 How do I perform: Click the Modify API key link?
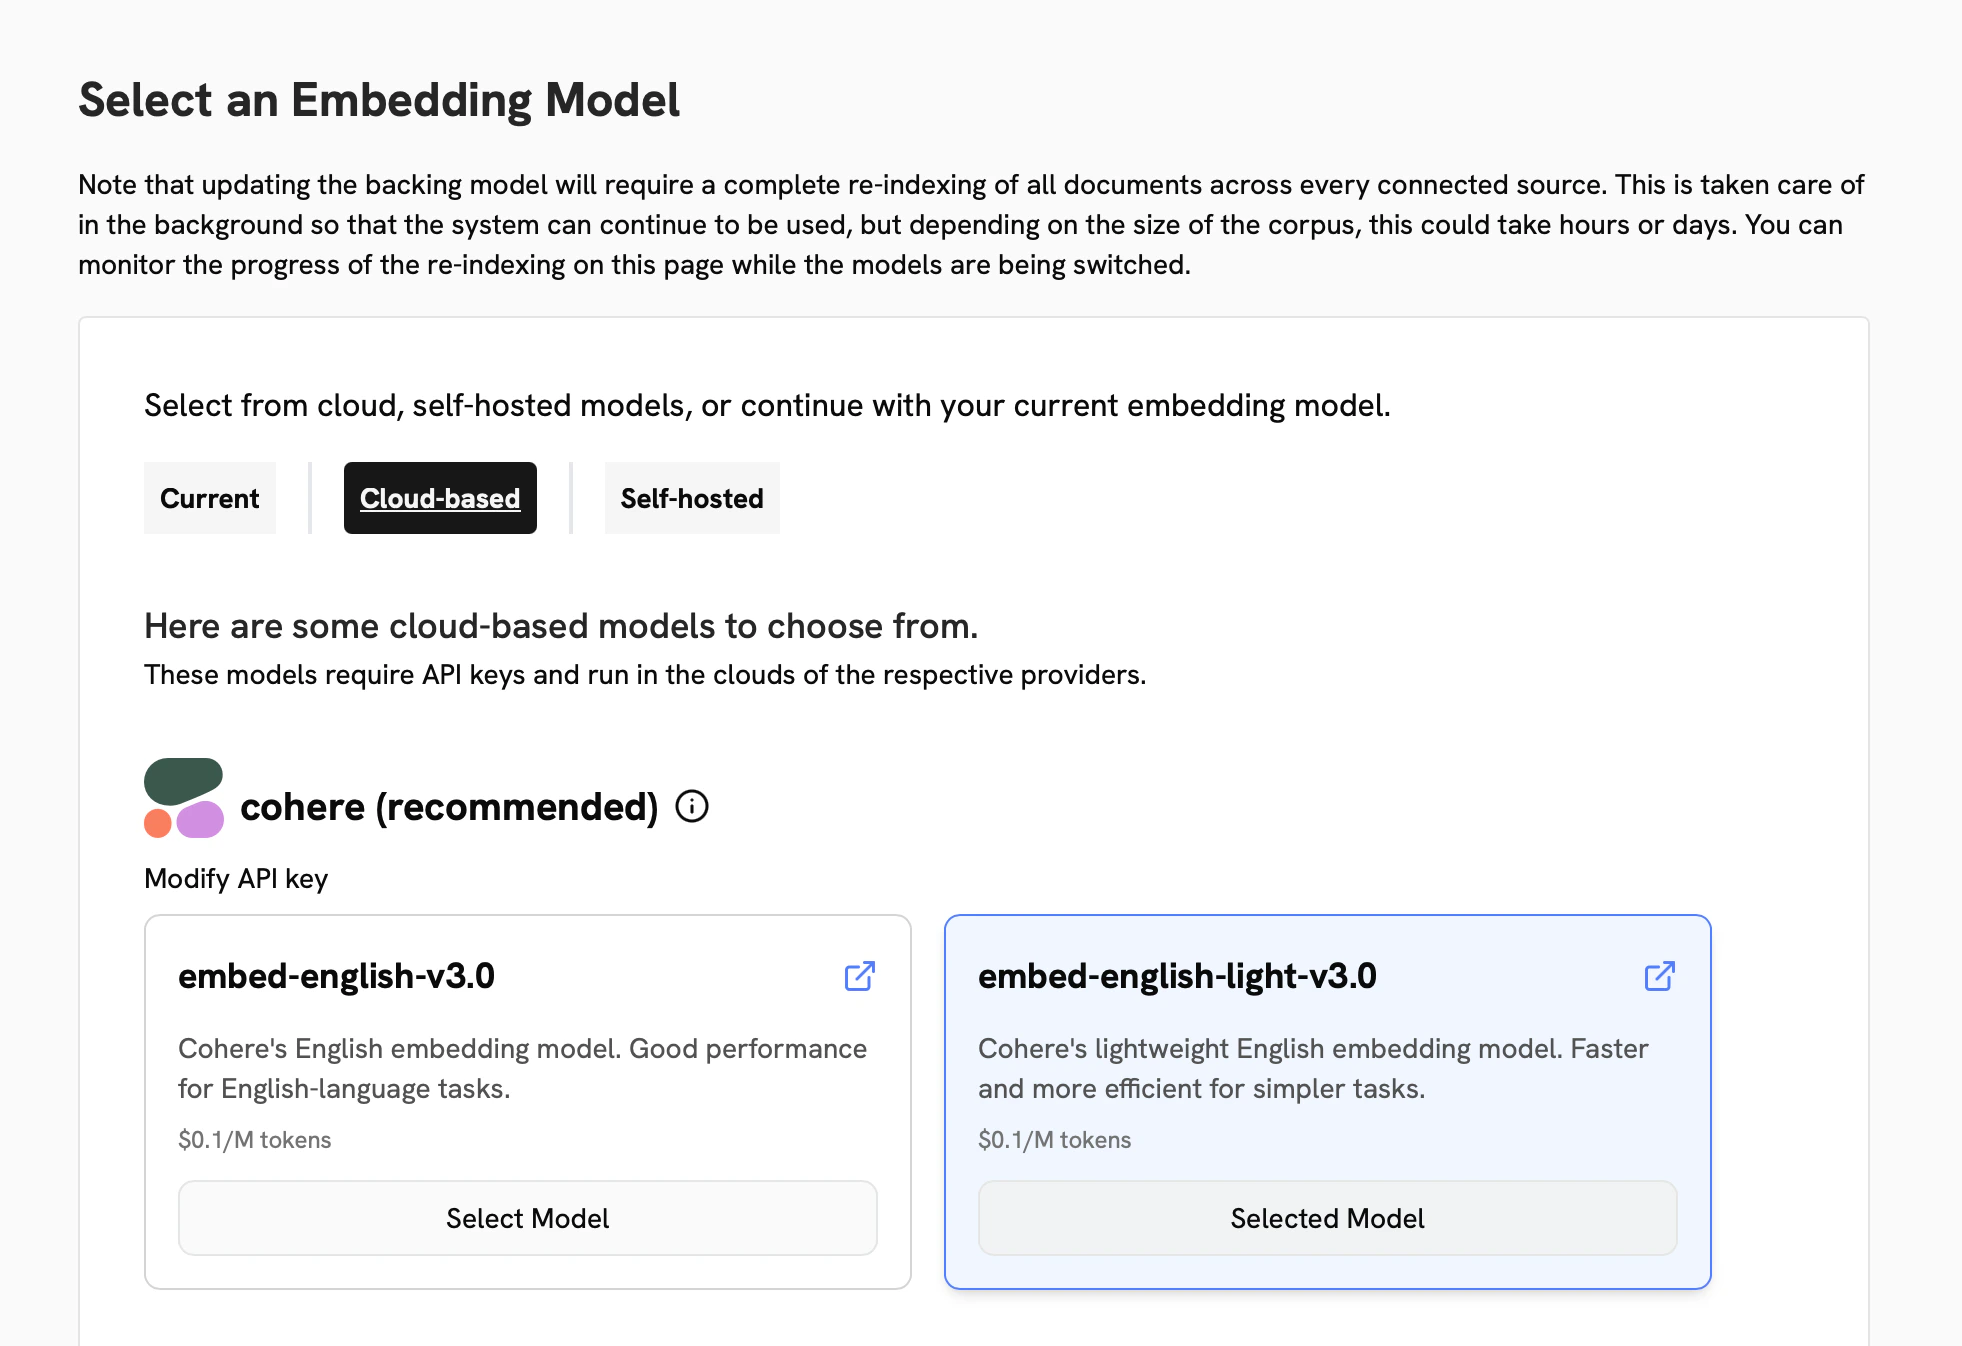(x=236, y=879)
